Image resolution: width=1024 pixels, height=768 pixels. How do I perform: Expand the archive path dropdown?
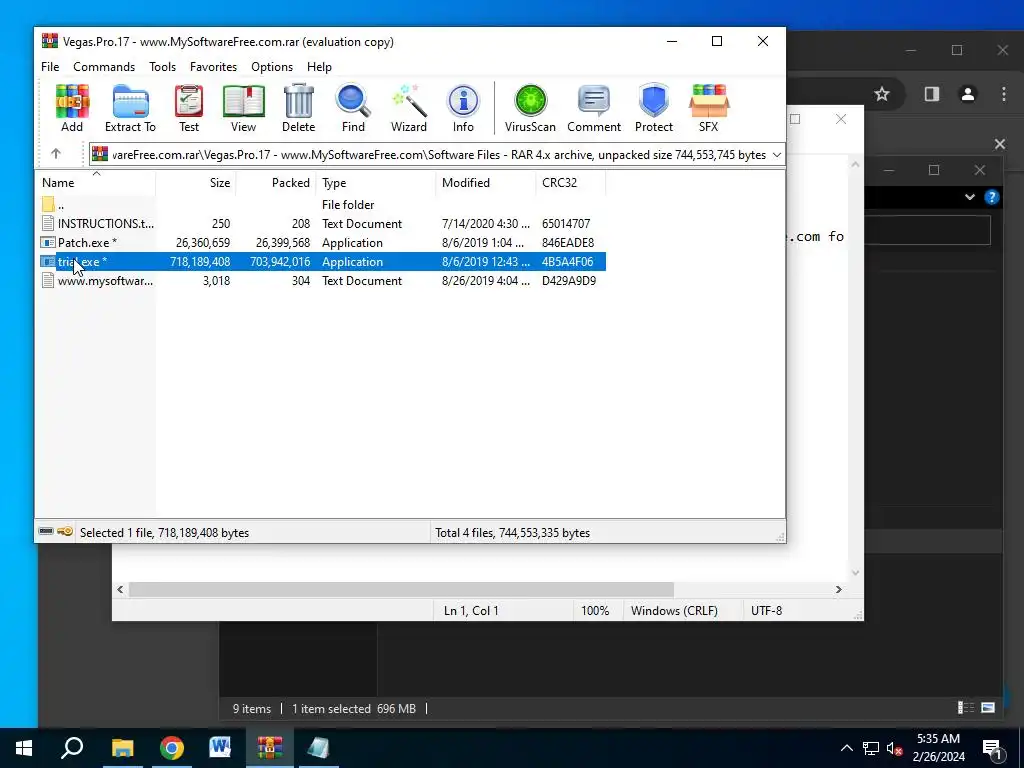[776, 155]
